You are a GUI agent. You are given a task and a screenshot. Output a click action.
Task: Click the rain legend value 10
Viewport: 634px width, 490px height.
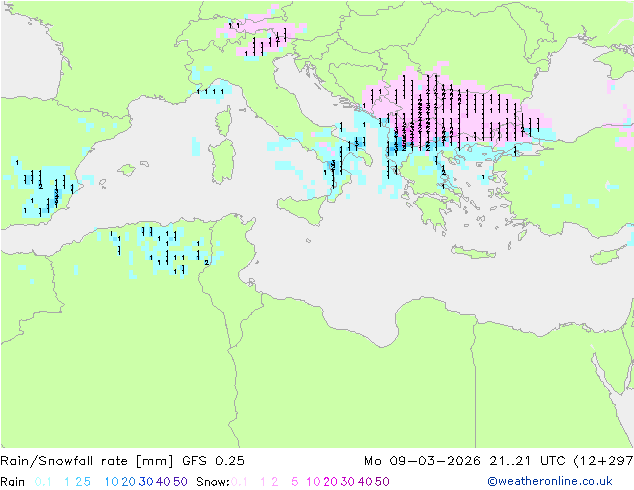pos(112,482)
